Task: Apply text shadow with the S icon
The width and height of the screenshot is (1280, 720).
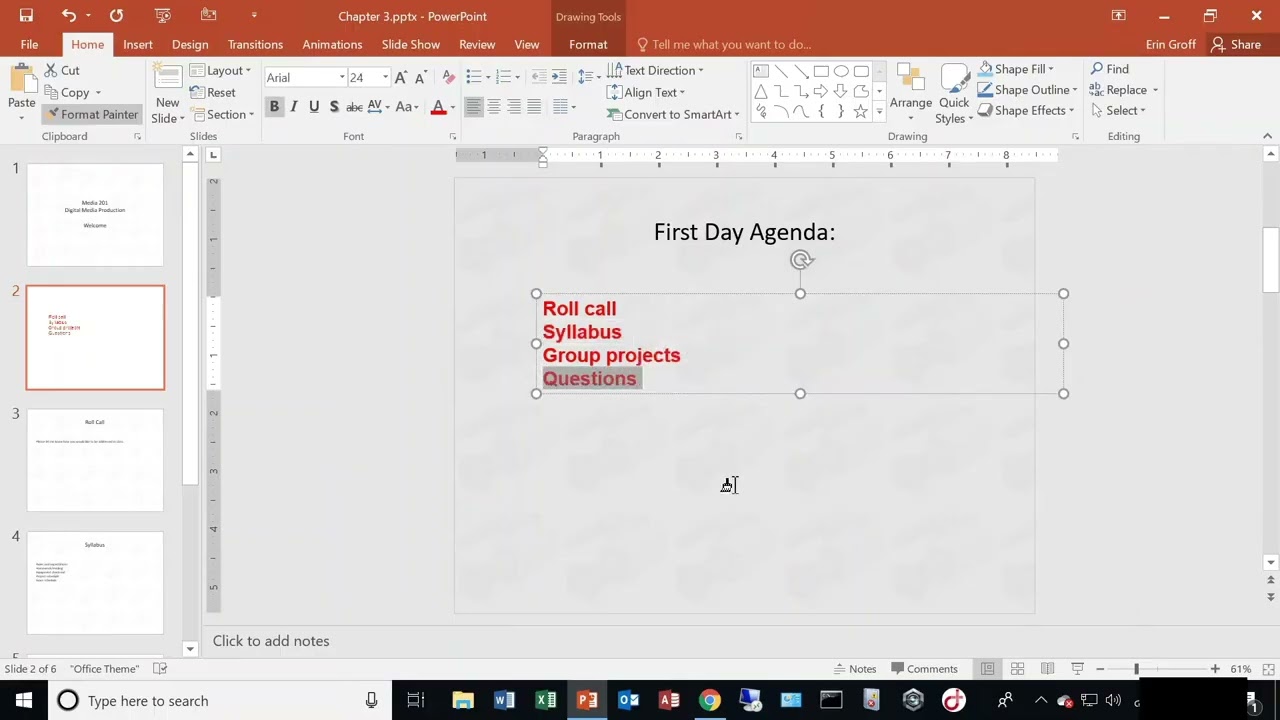Action: tap(334, 107)
